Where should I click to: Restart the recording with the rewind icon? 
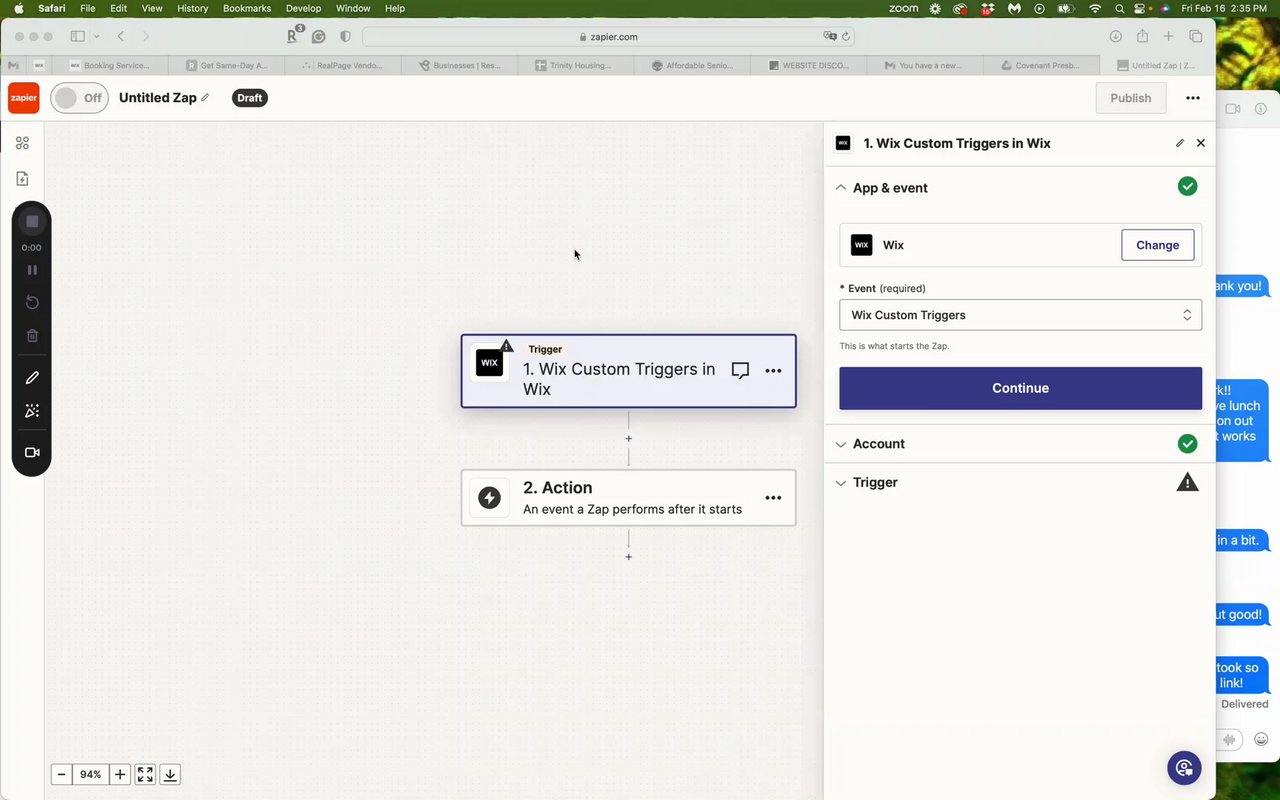(32, 302)
